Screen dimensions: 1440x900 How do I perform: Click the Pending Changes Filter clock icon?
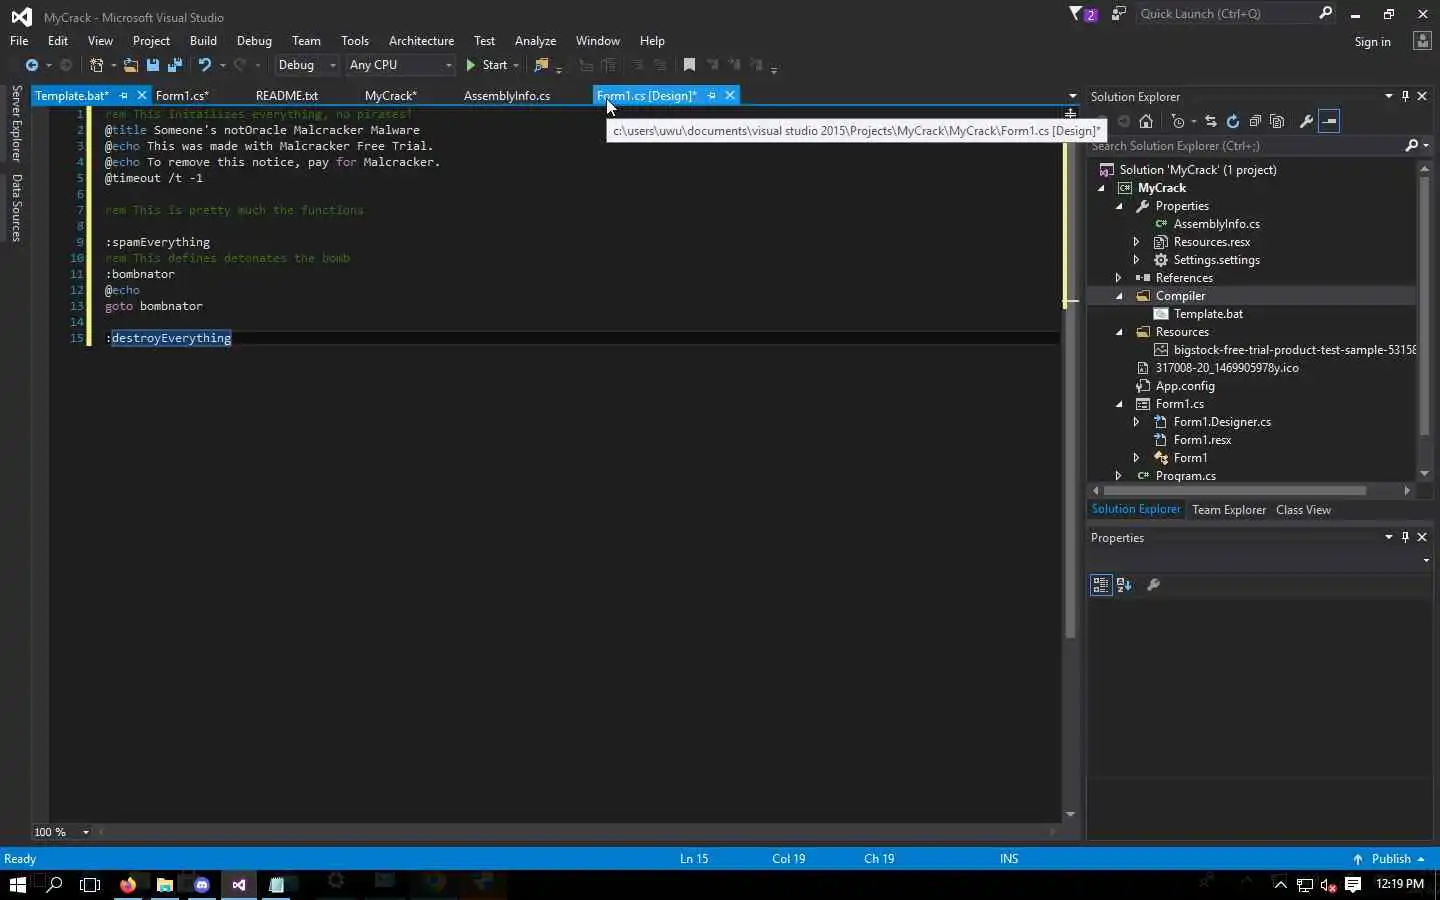(x=1178, y=121)
